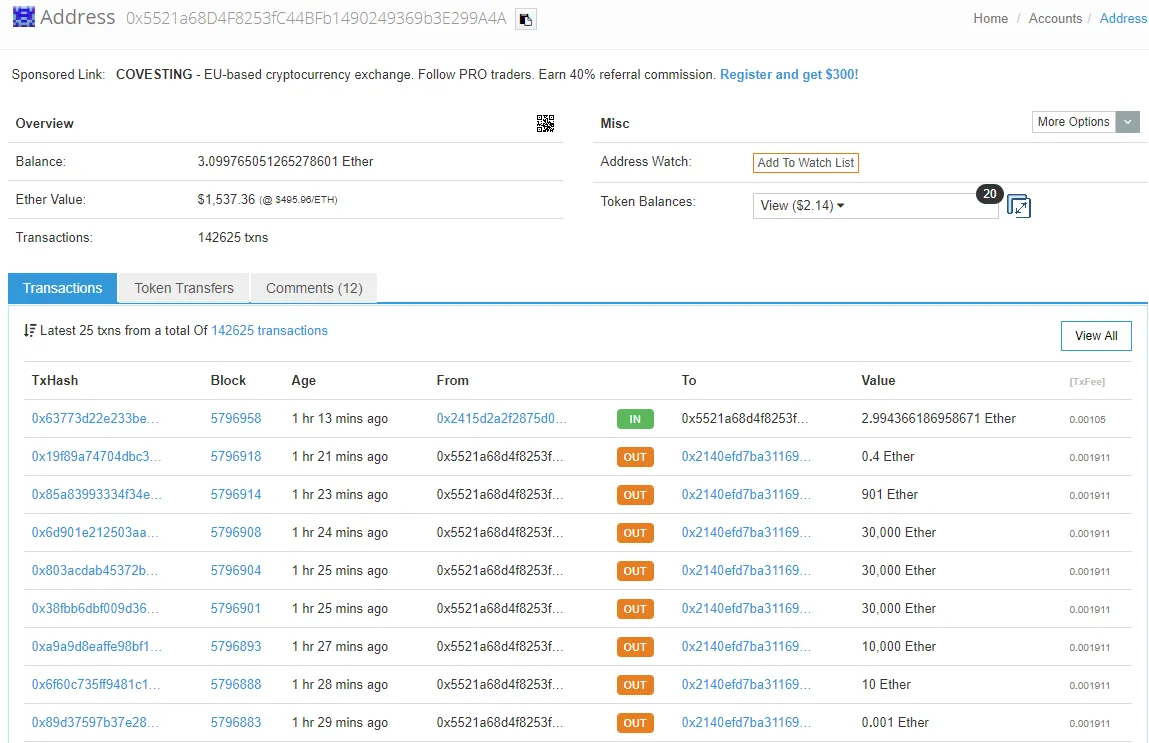Image resolution: width=1149 pixels, height=743 pixels.
Task: Open block 5796918
Action: tap(236, 456)
